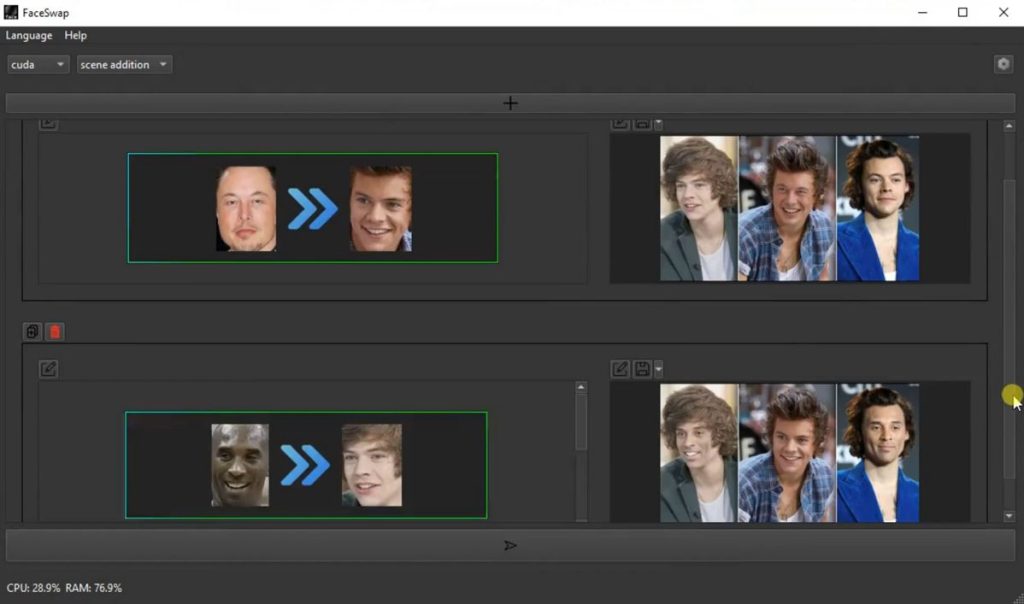Save the lower result image
Image resolution: width=1024 pixels, height=604 pixels.
pos(642,369)
